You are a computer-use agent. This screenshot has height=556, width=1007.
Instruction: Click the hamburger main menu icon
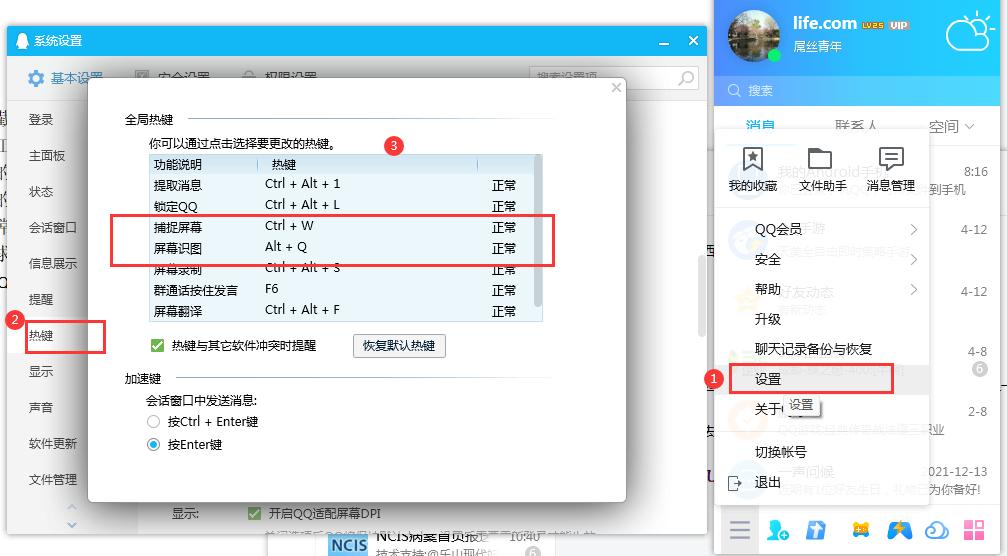point(739,530)
